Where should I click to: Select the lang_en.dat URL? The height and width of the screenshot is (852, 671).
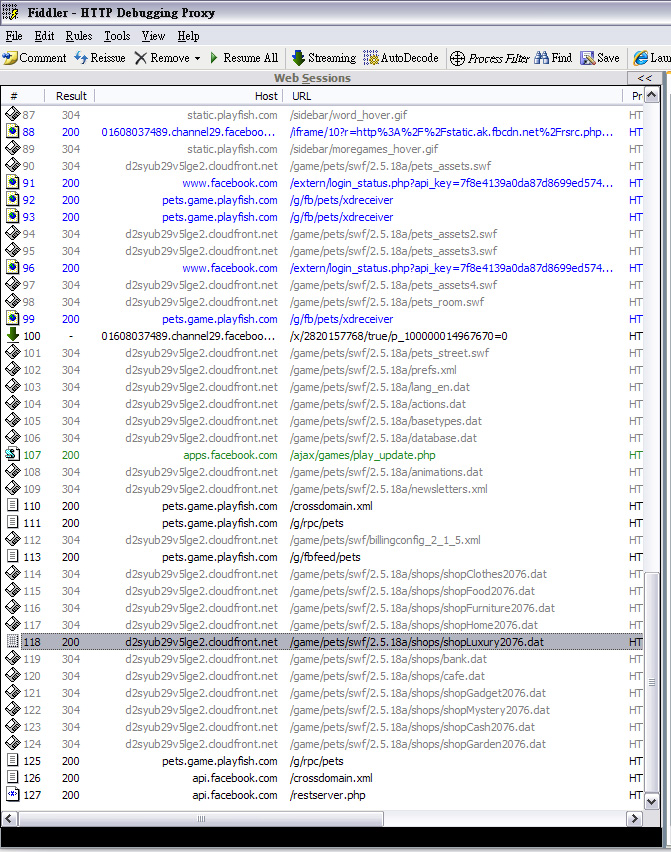click(x=380, y=387)
